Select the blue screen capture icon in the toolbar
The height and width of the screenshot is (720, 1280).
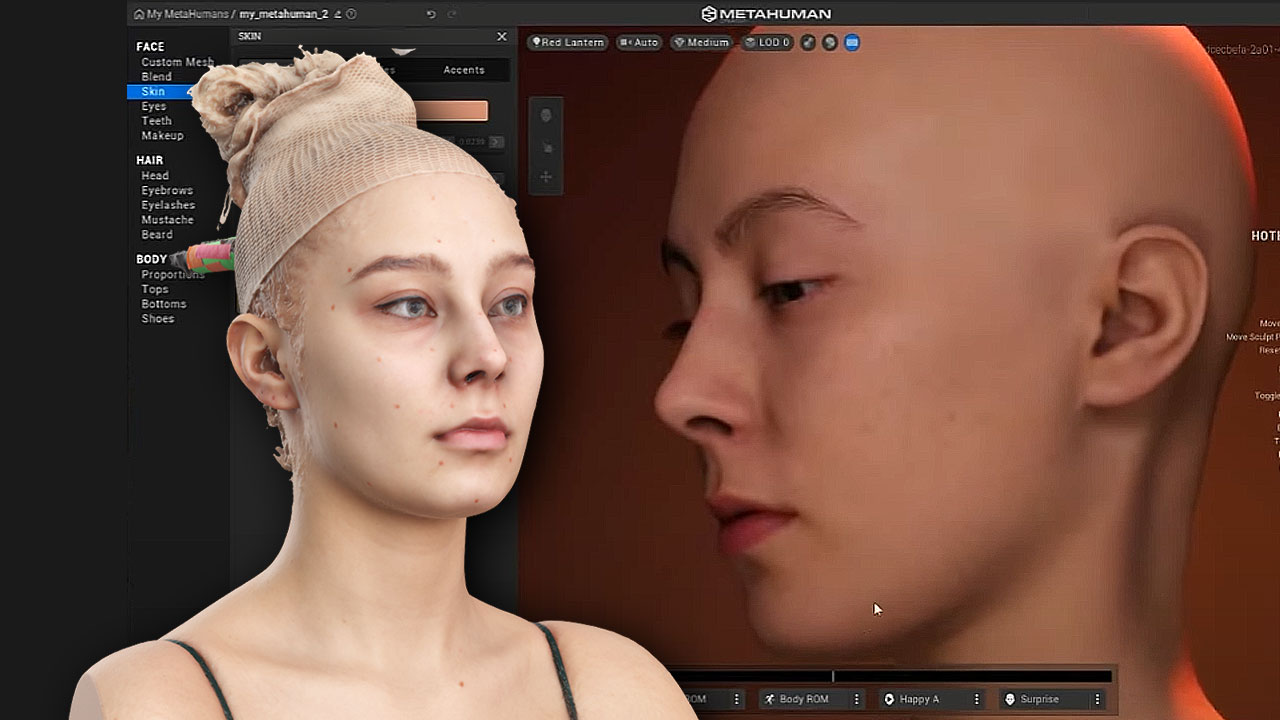(851, 43)
